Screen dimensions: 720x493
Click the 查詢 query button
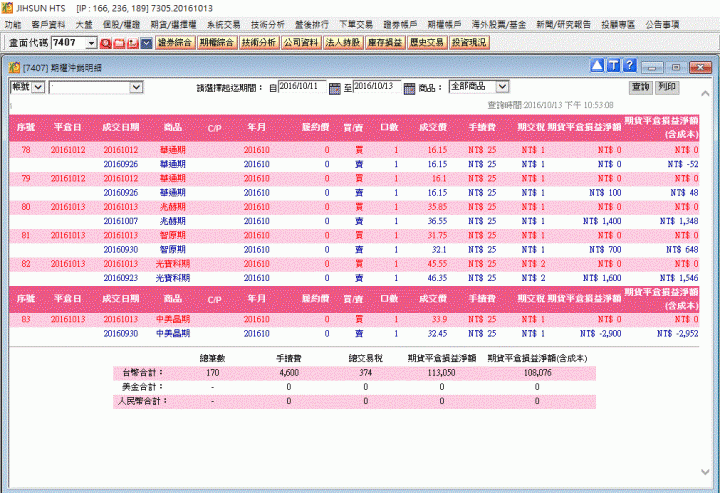641,87
